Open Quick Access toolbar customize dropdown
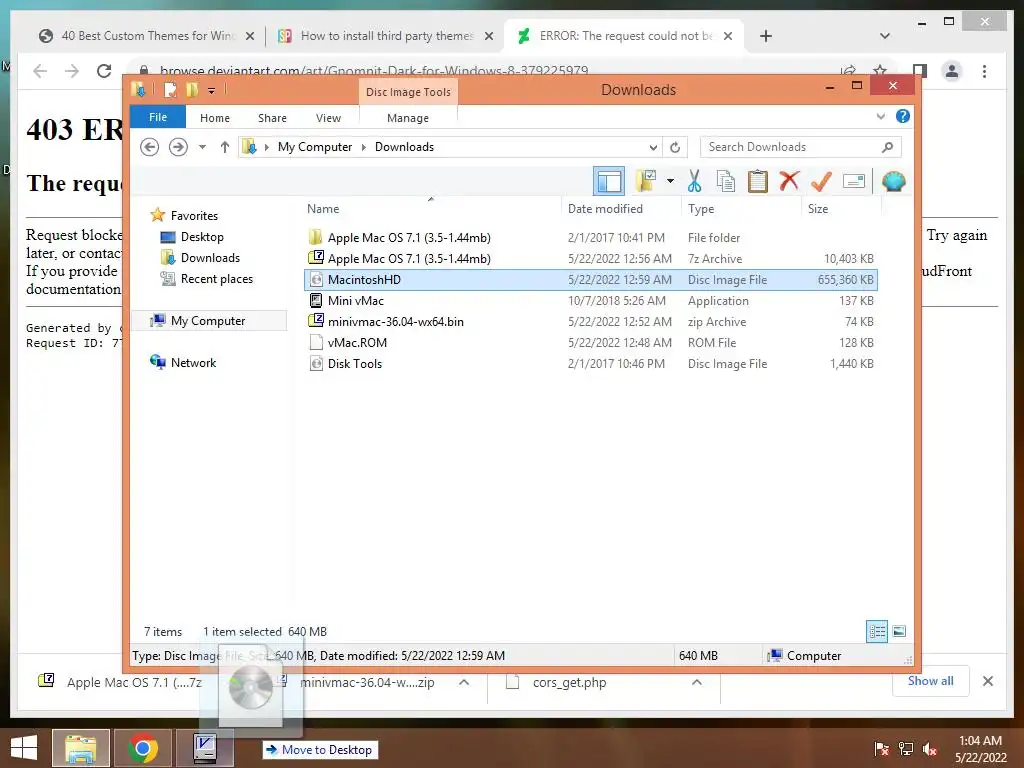This screenshot has width=1024, height=768. pyautogui.click(x=212, y=91)
